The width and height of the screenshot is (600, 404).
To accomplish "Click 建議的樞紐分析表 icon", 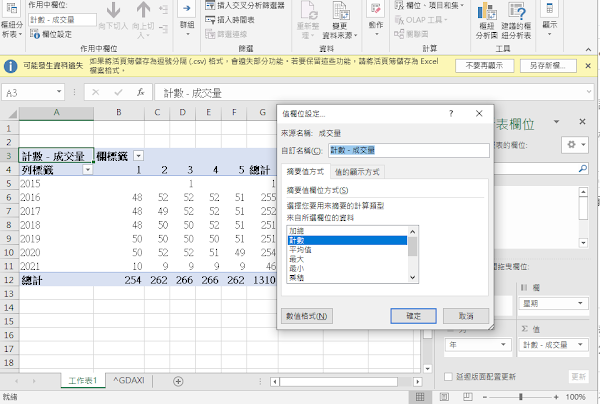I will tap(517, 11).
